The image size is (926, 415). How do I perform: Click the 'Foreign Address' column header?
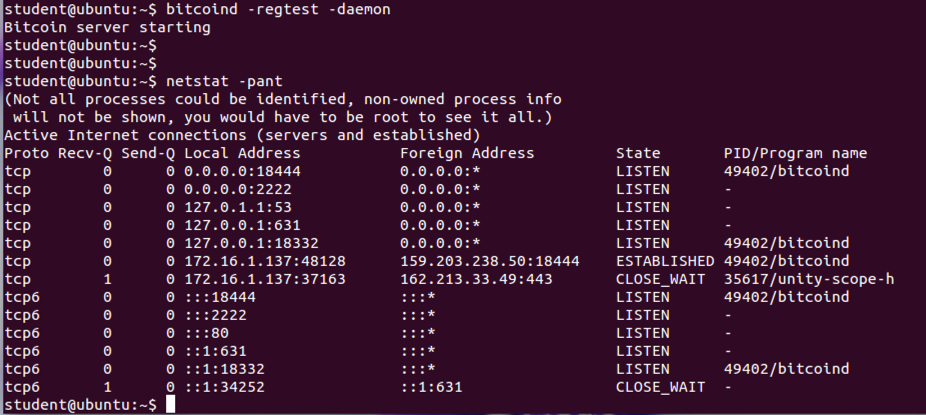tap(467, 153)
